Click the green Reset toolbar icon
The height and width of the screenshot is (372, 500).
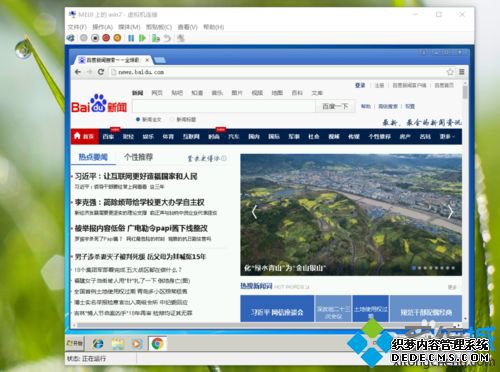point(142,38)
